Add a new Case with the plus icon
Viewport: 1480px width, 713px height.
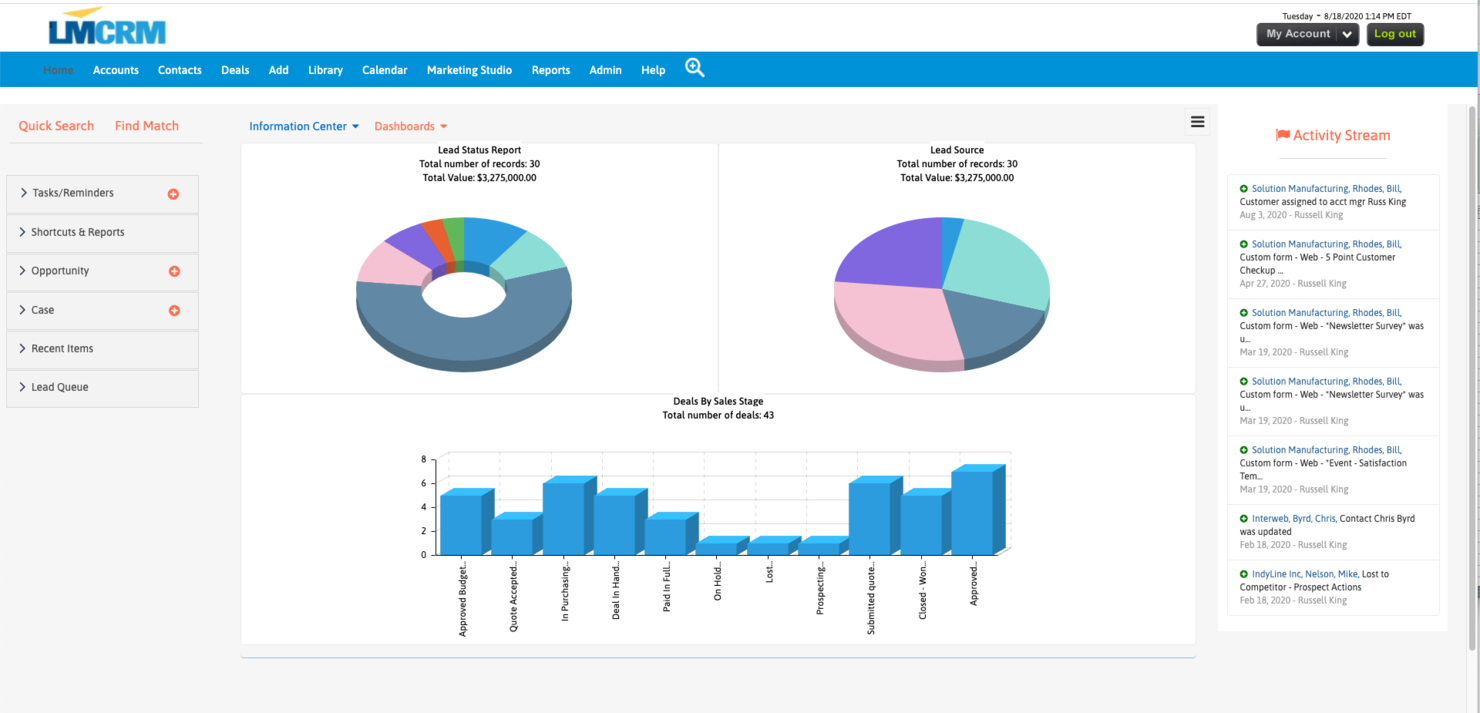[175, 310]
